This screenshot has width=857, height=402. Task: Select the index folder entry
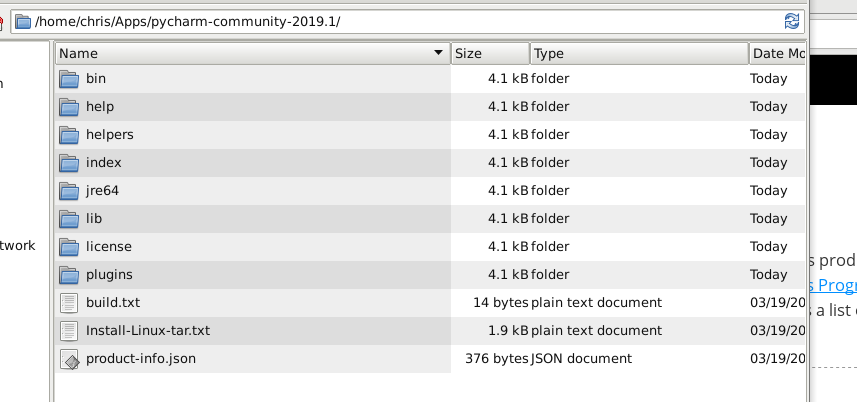[x=430, y=163]
